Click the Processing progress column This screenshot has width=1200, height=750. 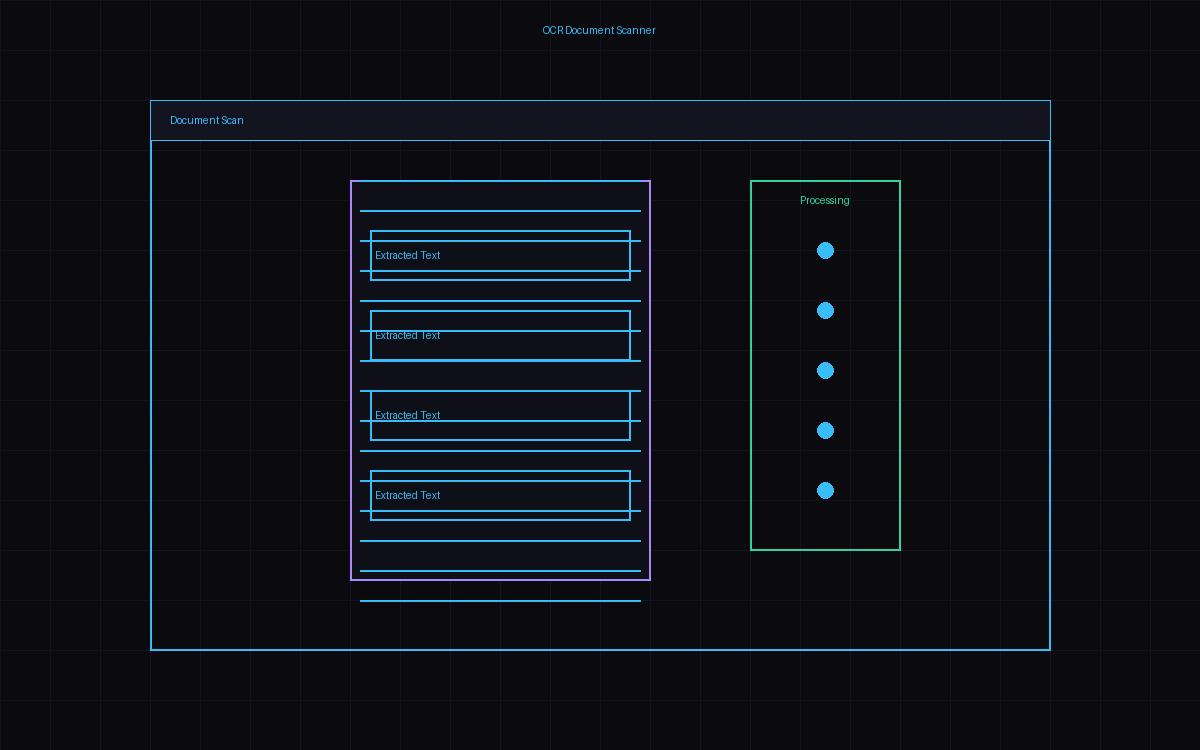825,365
